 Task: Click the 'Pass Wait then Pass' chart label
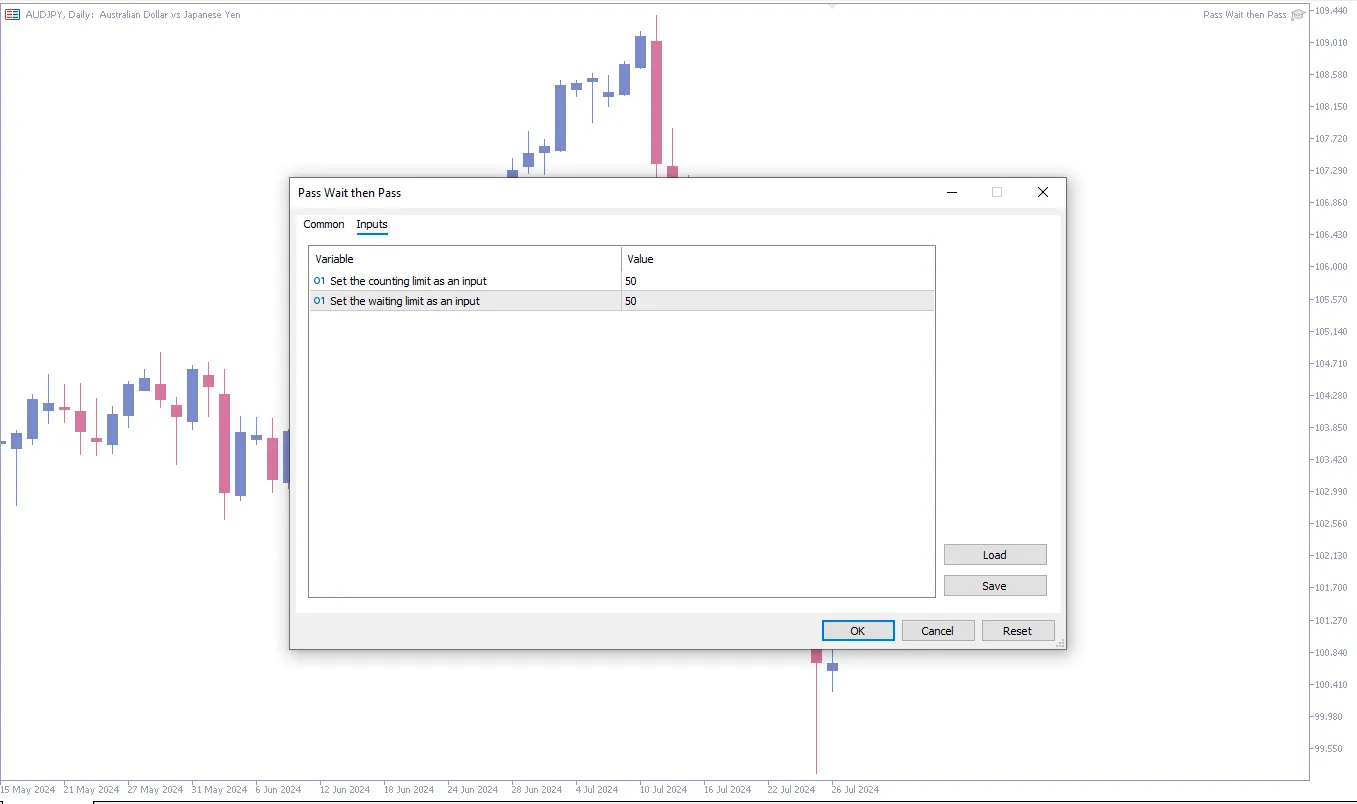click(1244, 15)
